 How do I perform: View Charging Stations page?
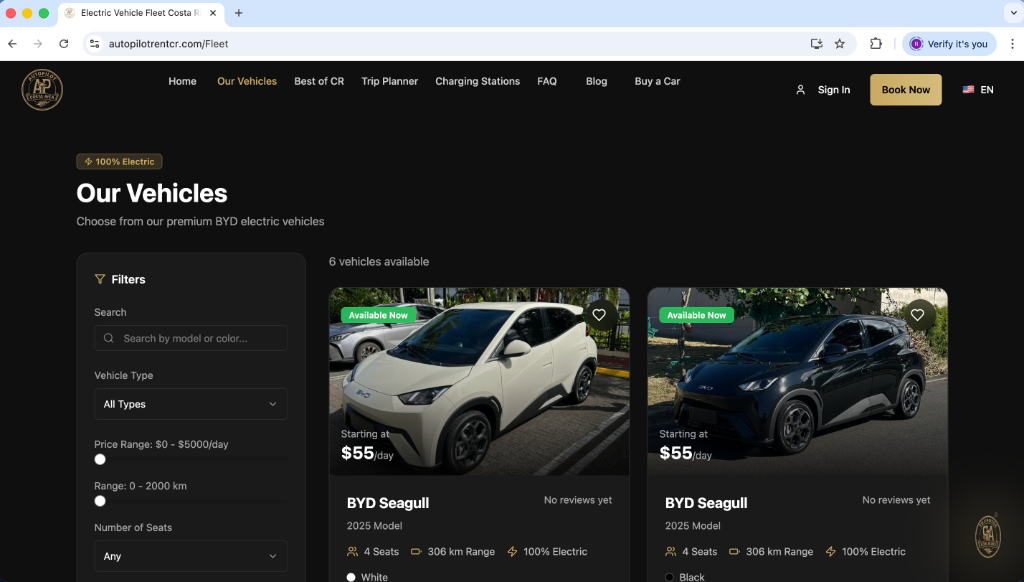coord(477,82)
